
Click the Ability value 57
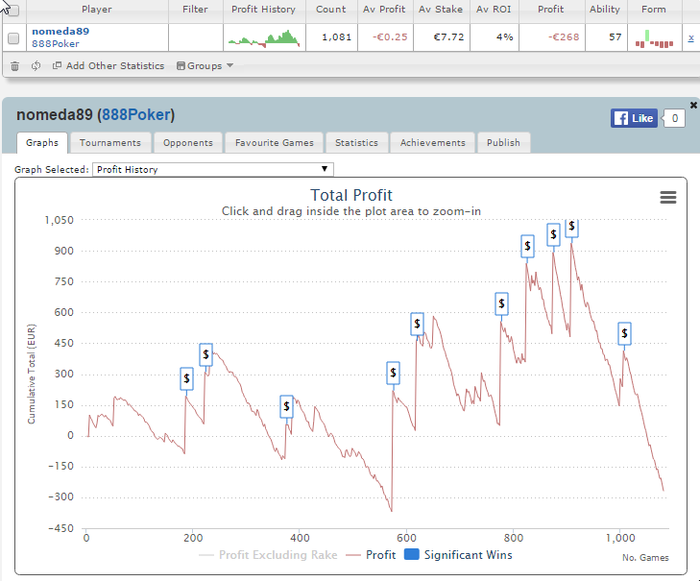615,37
